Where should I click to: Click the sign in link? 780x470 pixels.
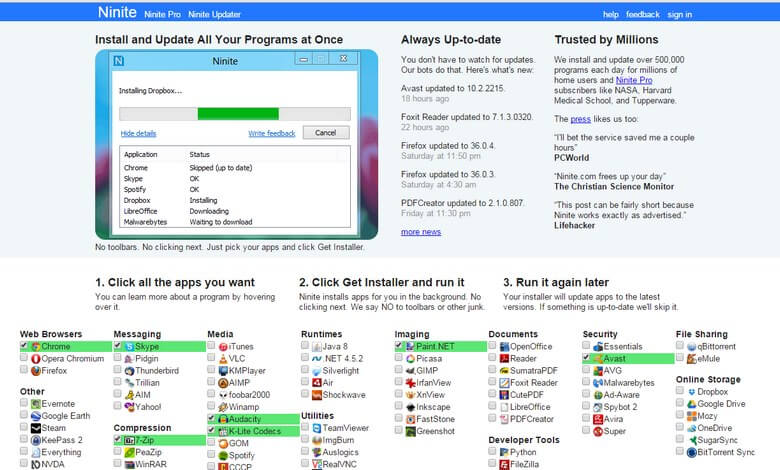pos(679,15)
